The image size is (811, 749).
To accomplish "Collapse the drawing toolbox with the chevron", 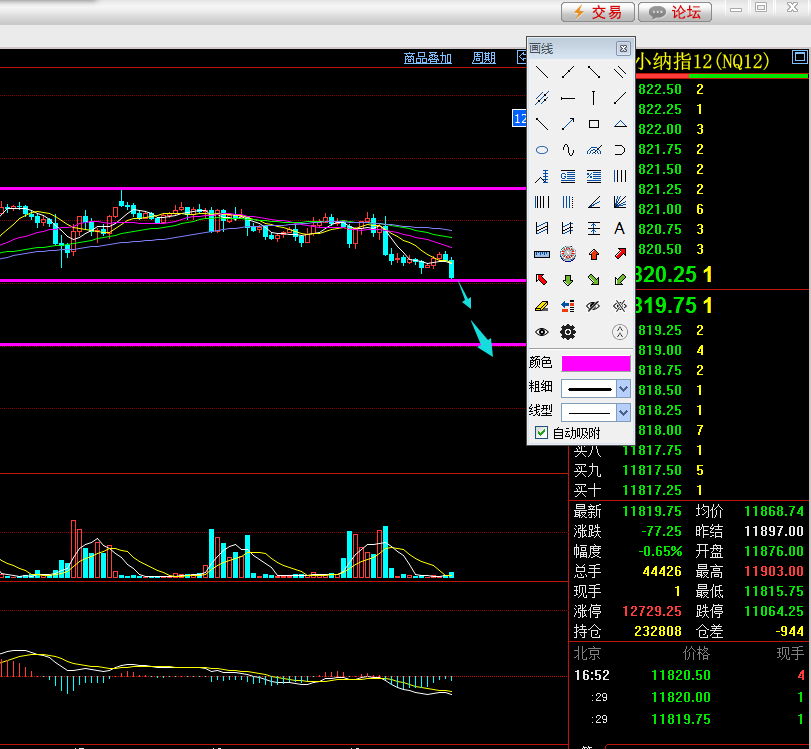I will pyautogui.click(x=620, y=332).
